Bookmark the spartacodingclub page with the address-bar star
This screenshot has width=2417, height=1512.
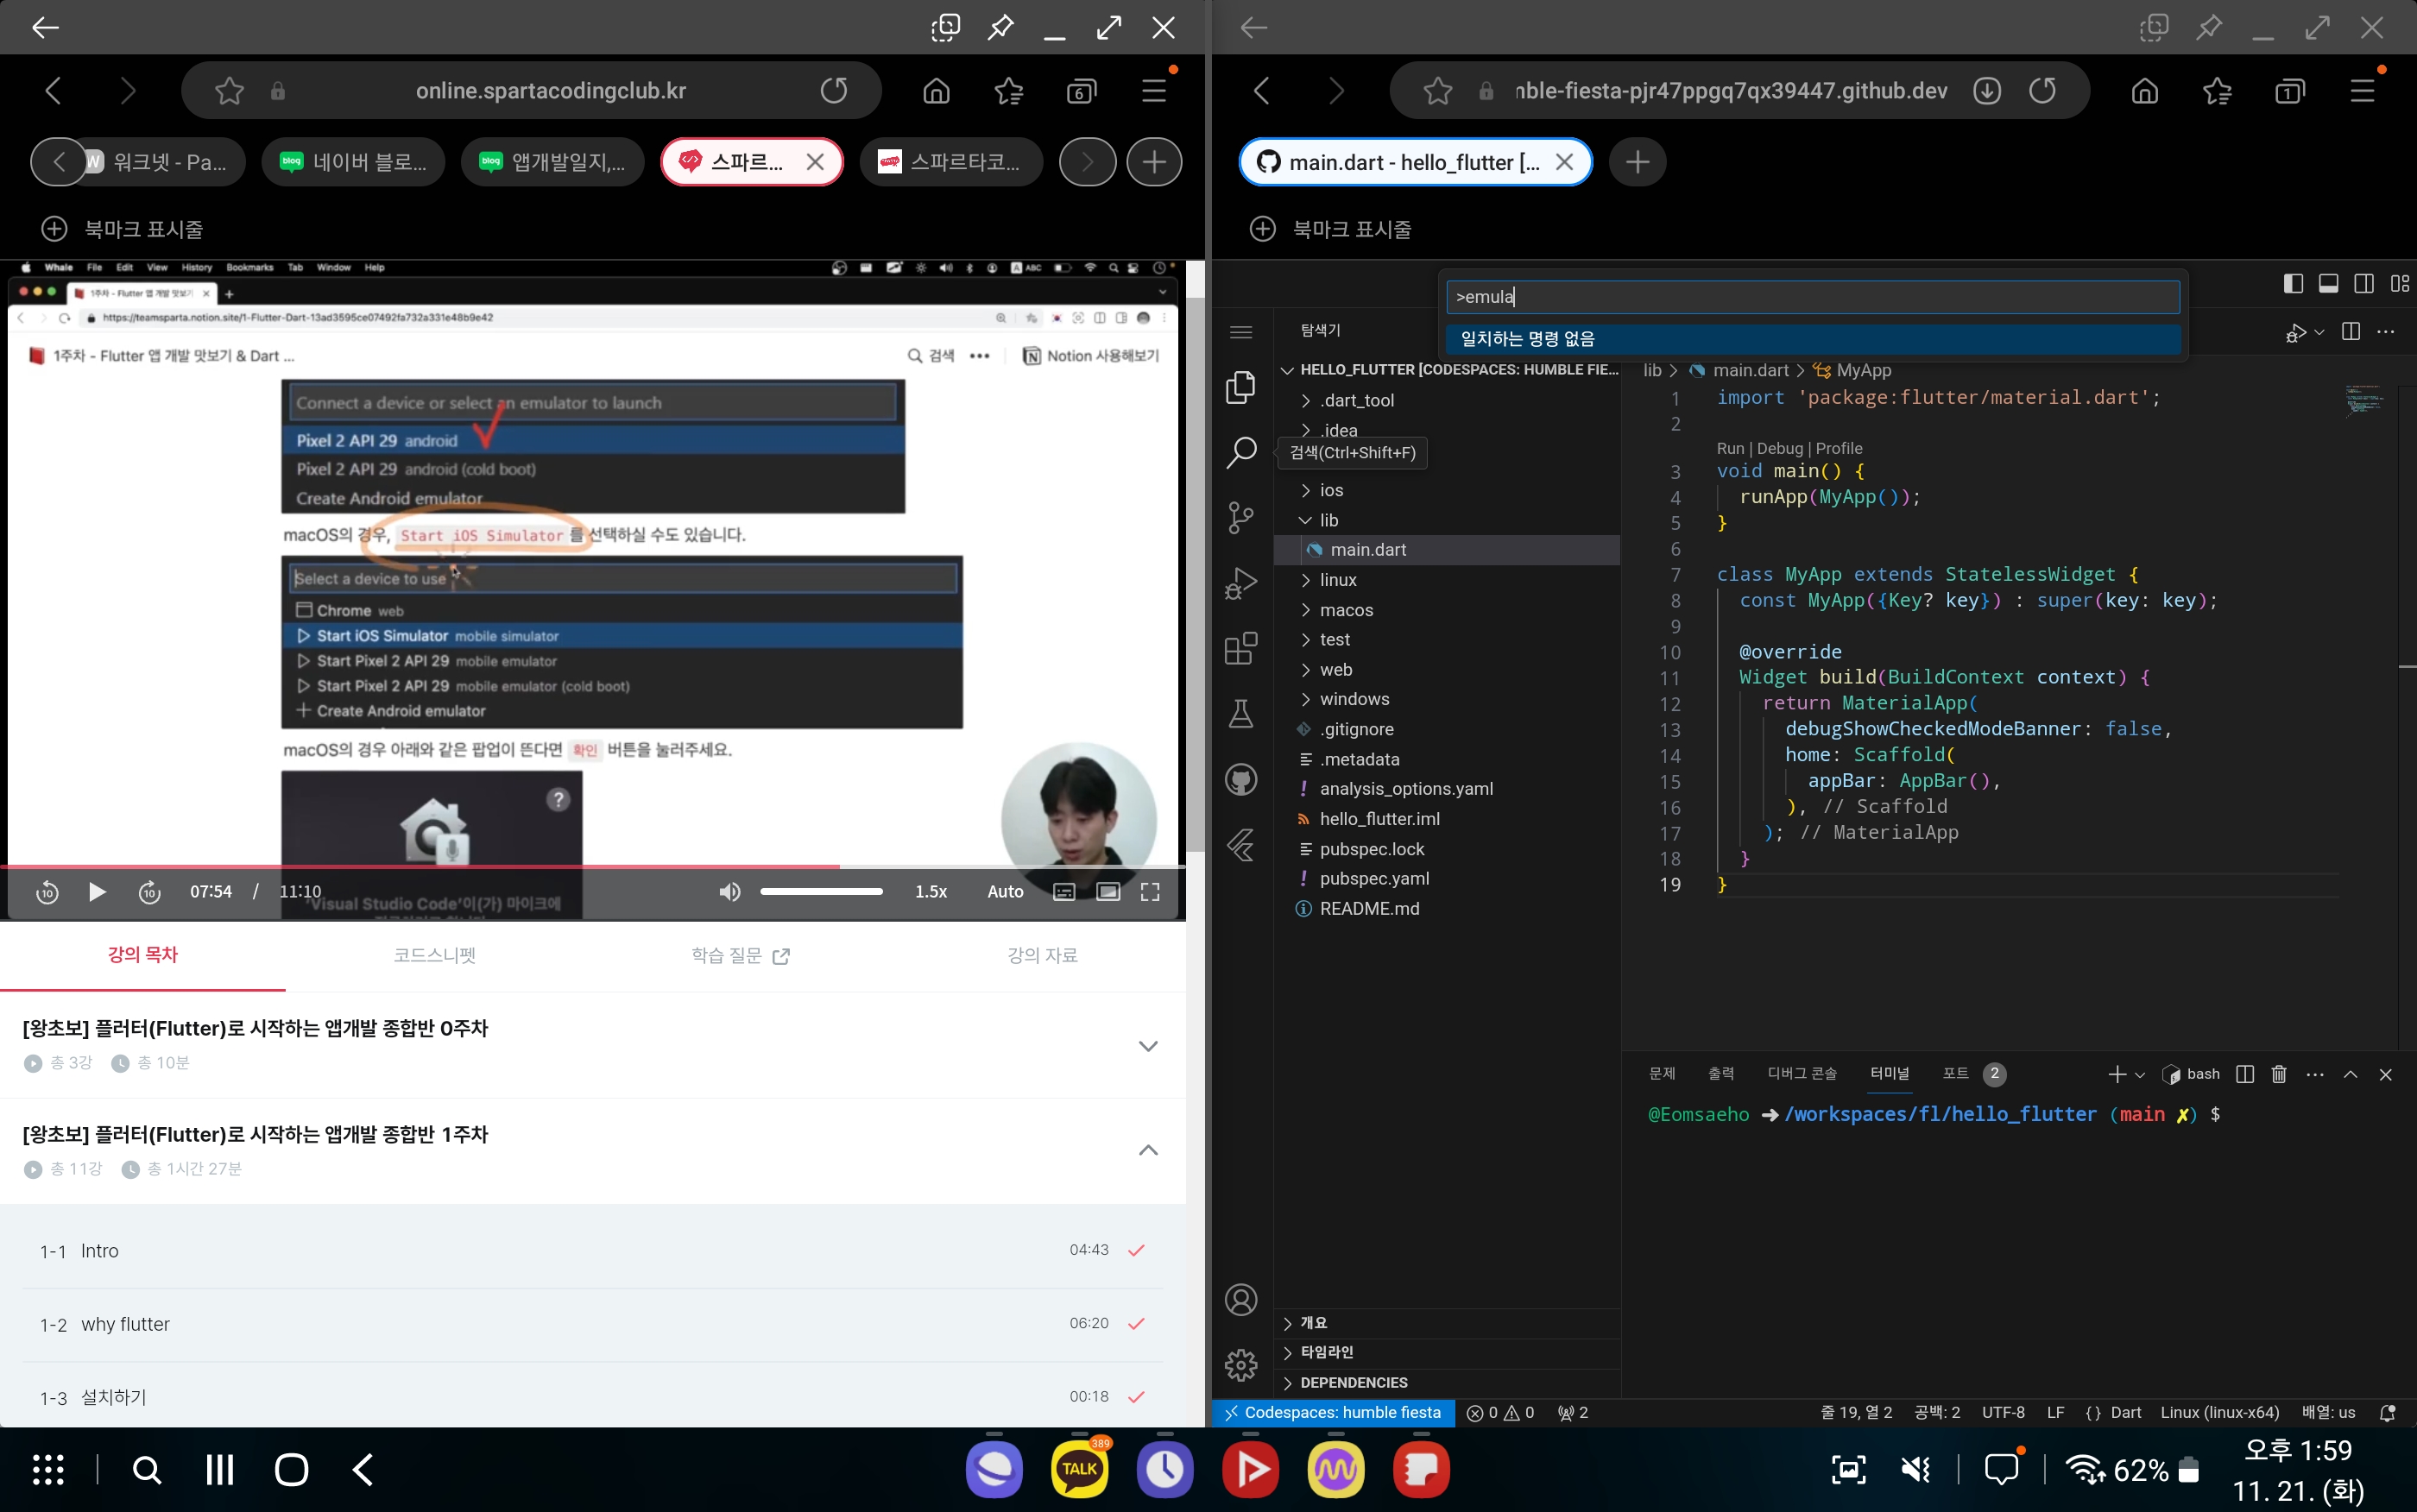tap(229, 91)
